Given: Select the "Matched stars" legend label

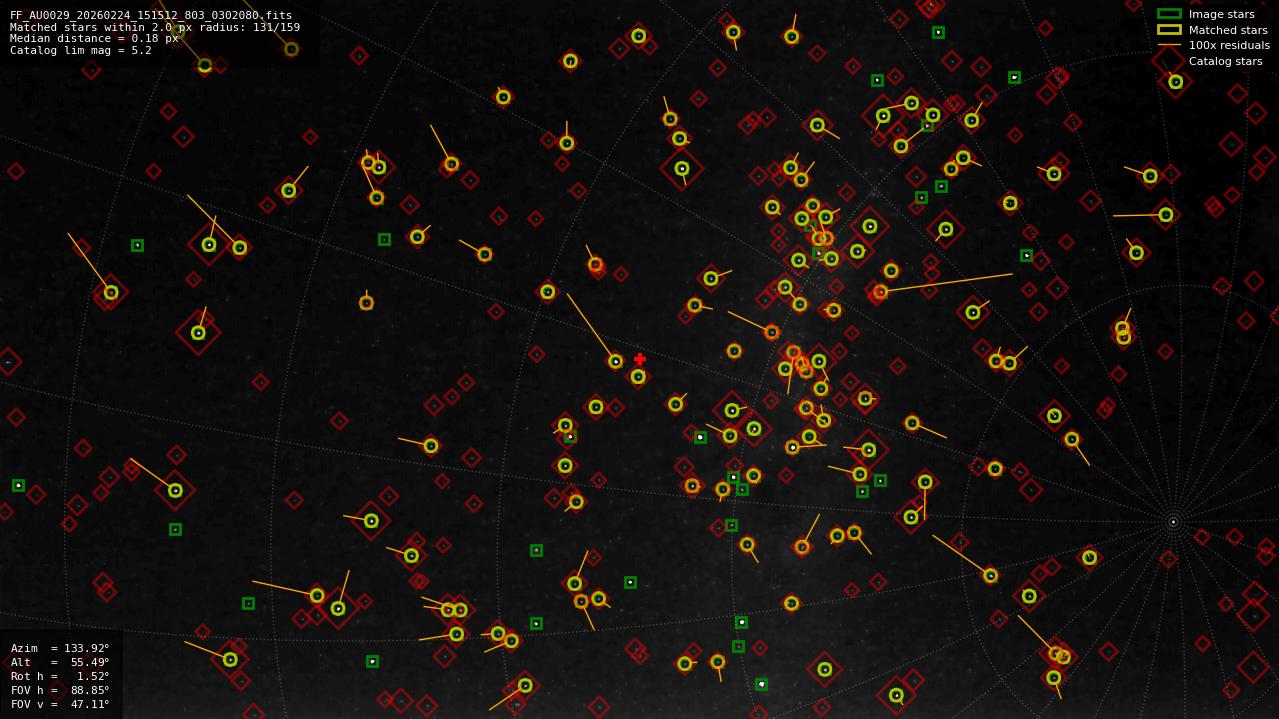Looking at the screenshot, I should click(x=1228, y=30).
